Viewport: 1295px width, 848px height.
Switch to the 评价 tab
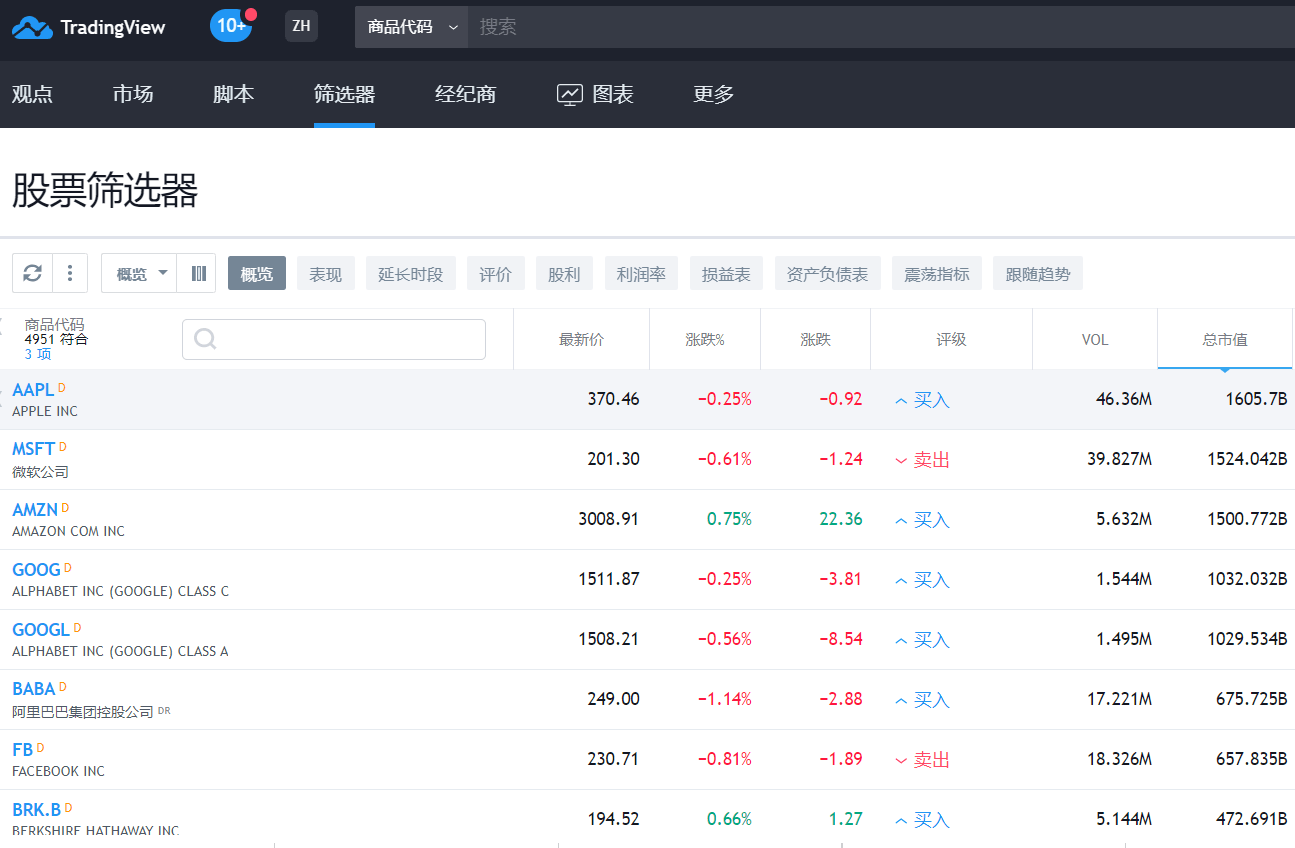click(496, 273)
